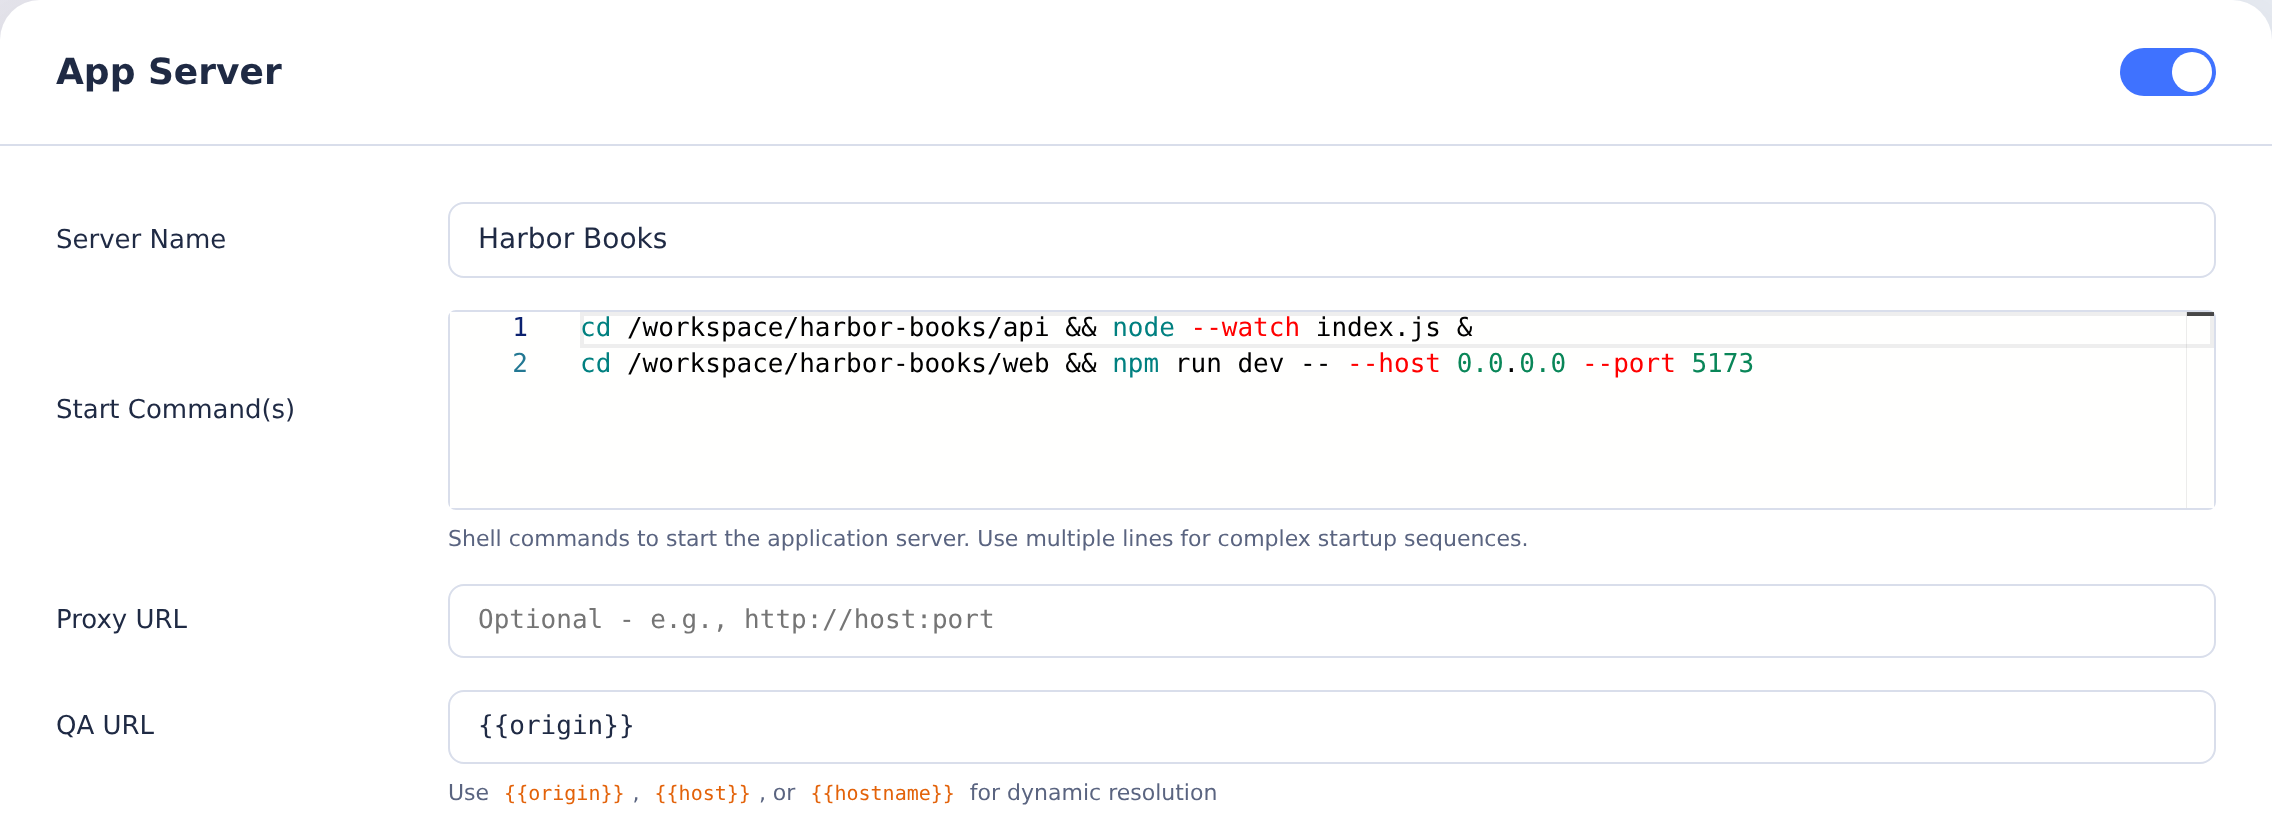The image size is (2272, 830).
Task: Click the code editor scrollbar
Action: pos(2200,410)
